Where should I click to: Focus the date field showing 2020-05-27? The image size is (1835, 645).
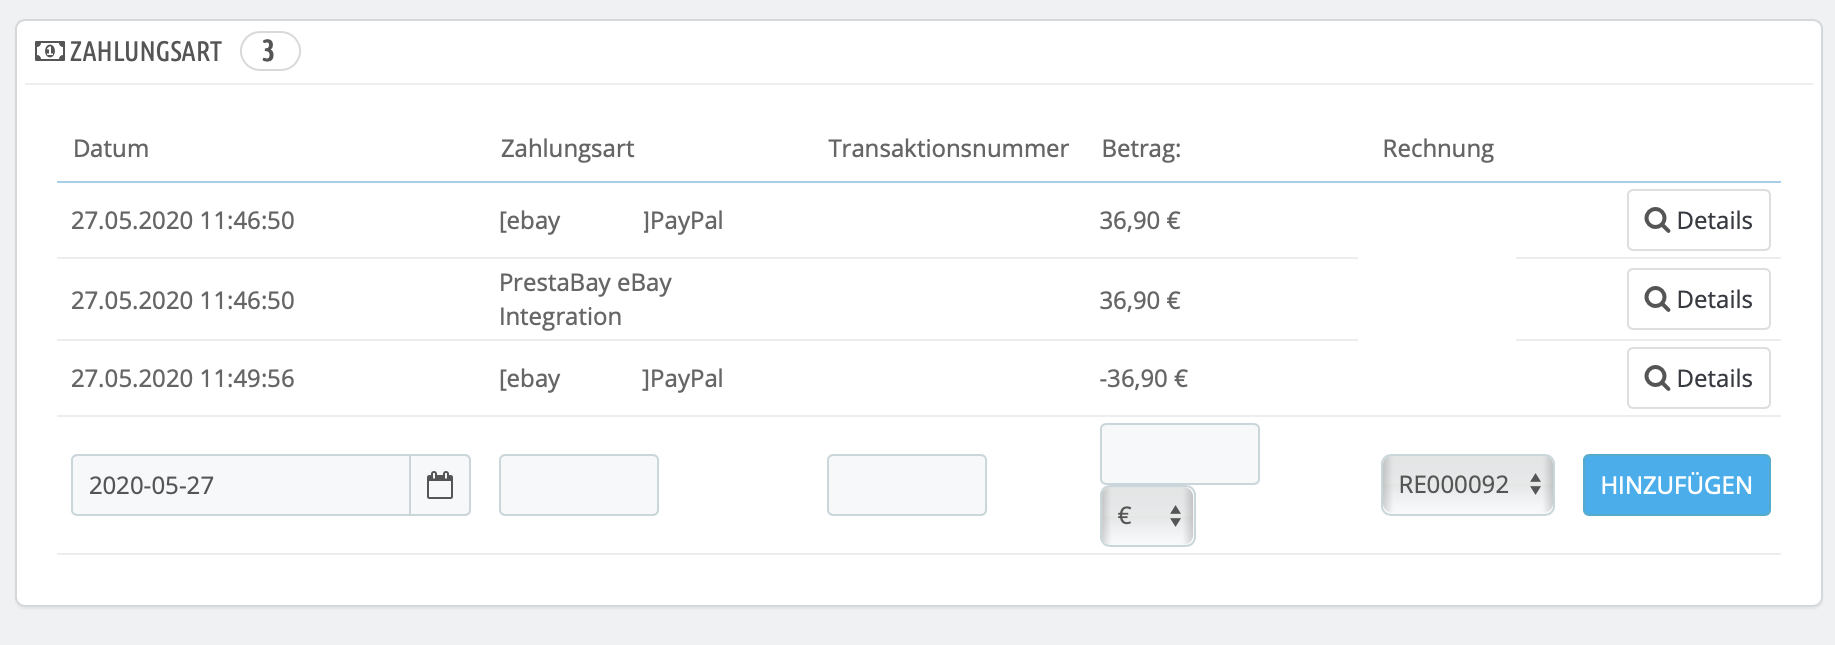[241, 485]
